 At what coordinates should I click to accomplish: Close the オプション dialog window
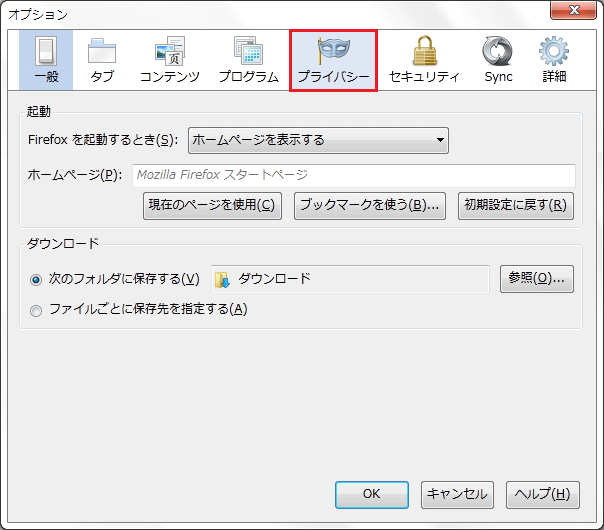pos(574,9)
